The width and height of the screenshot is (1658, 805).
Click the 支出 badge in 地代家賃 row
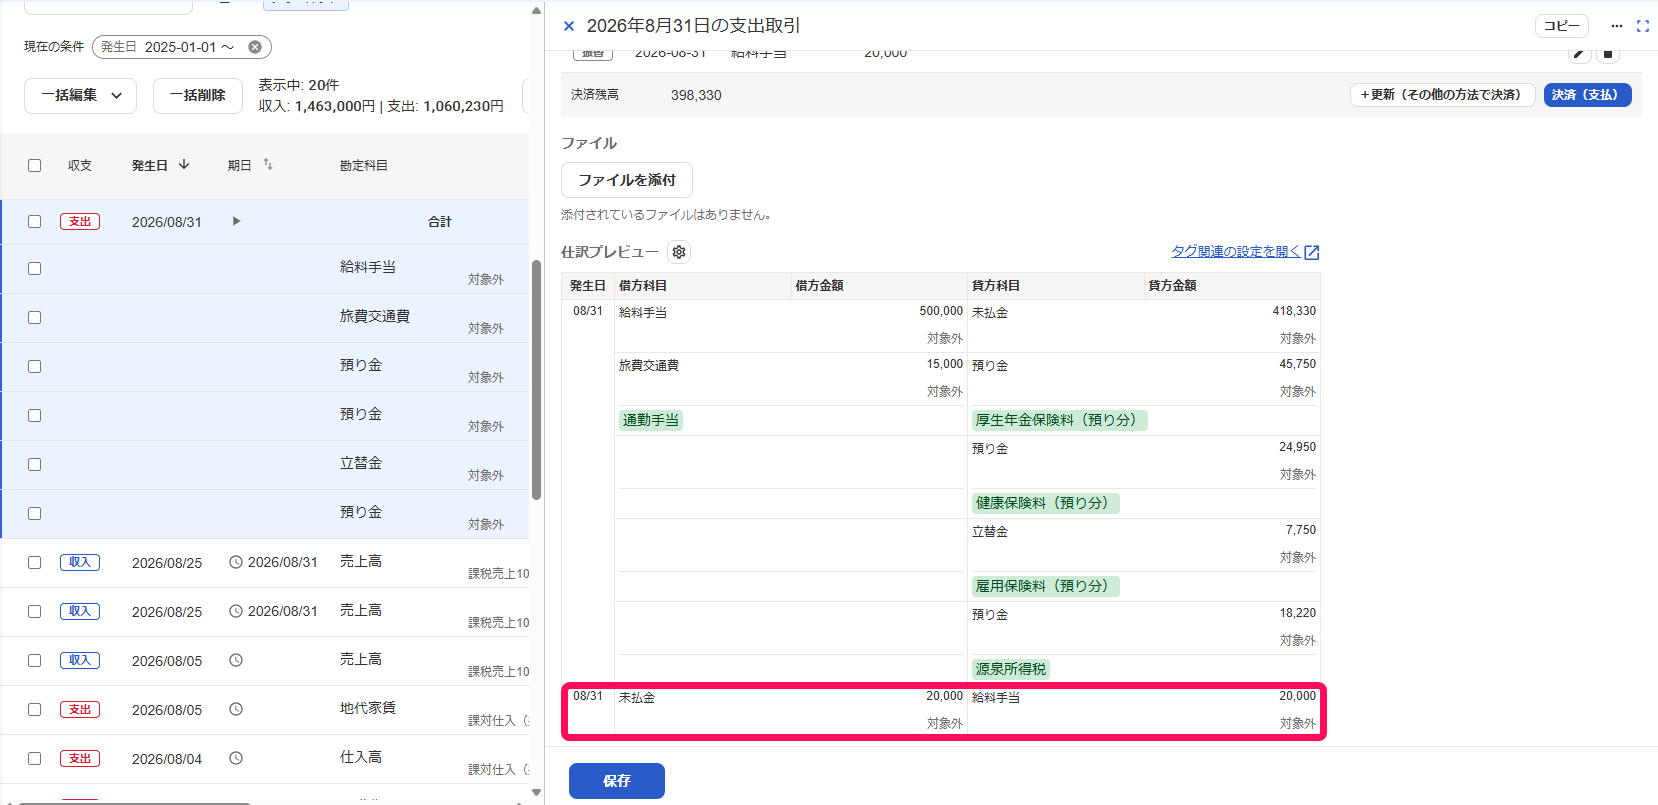80,710
